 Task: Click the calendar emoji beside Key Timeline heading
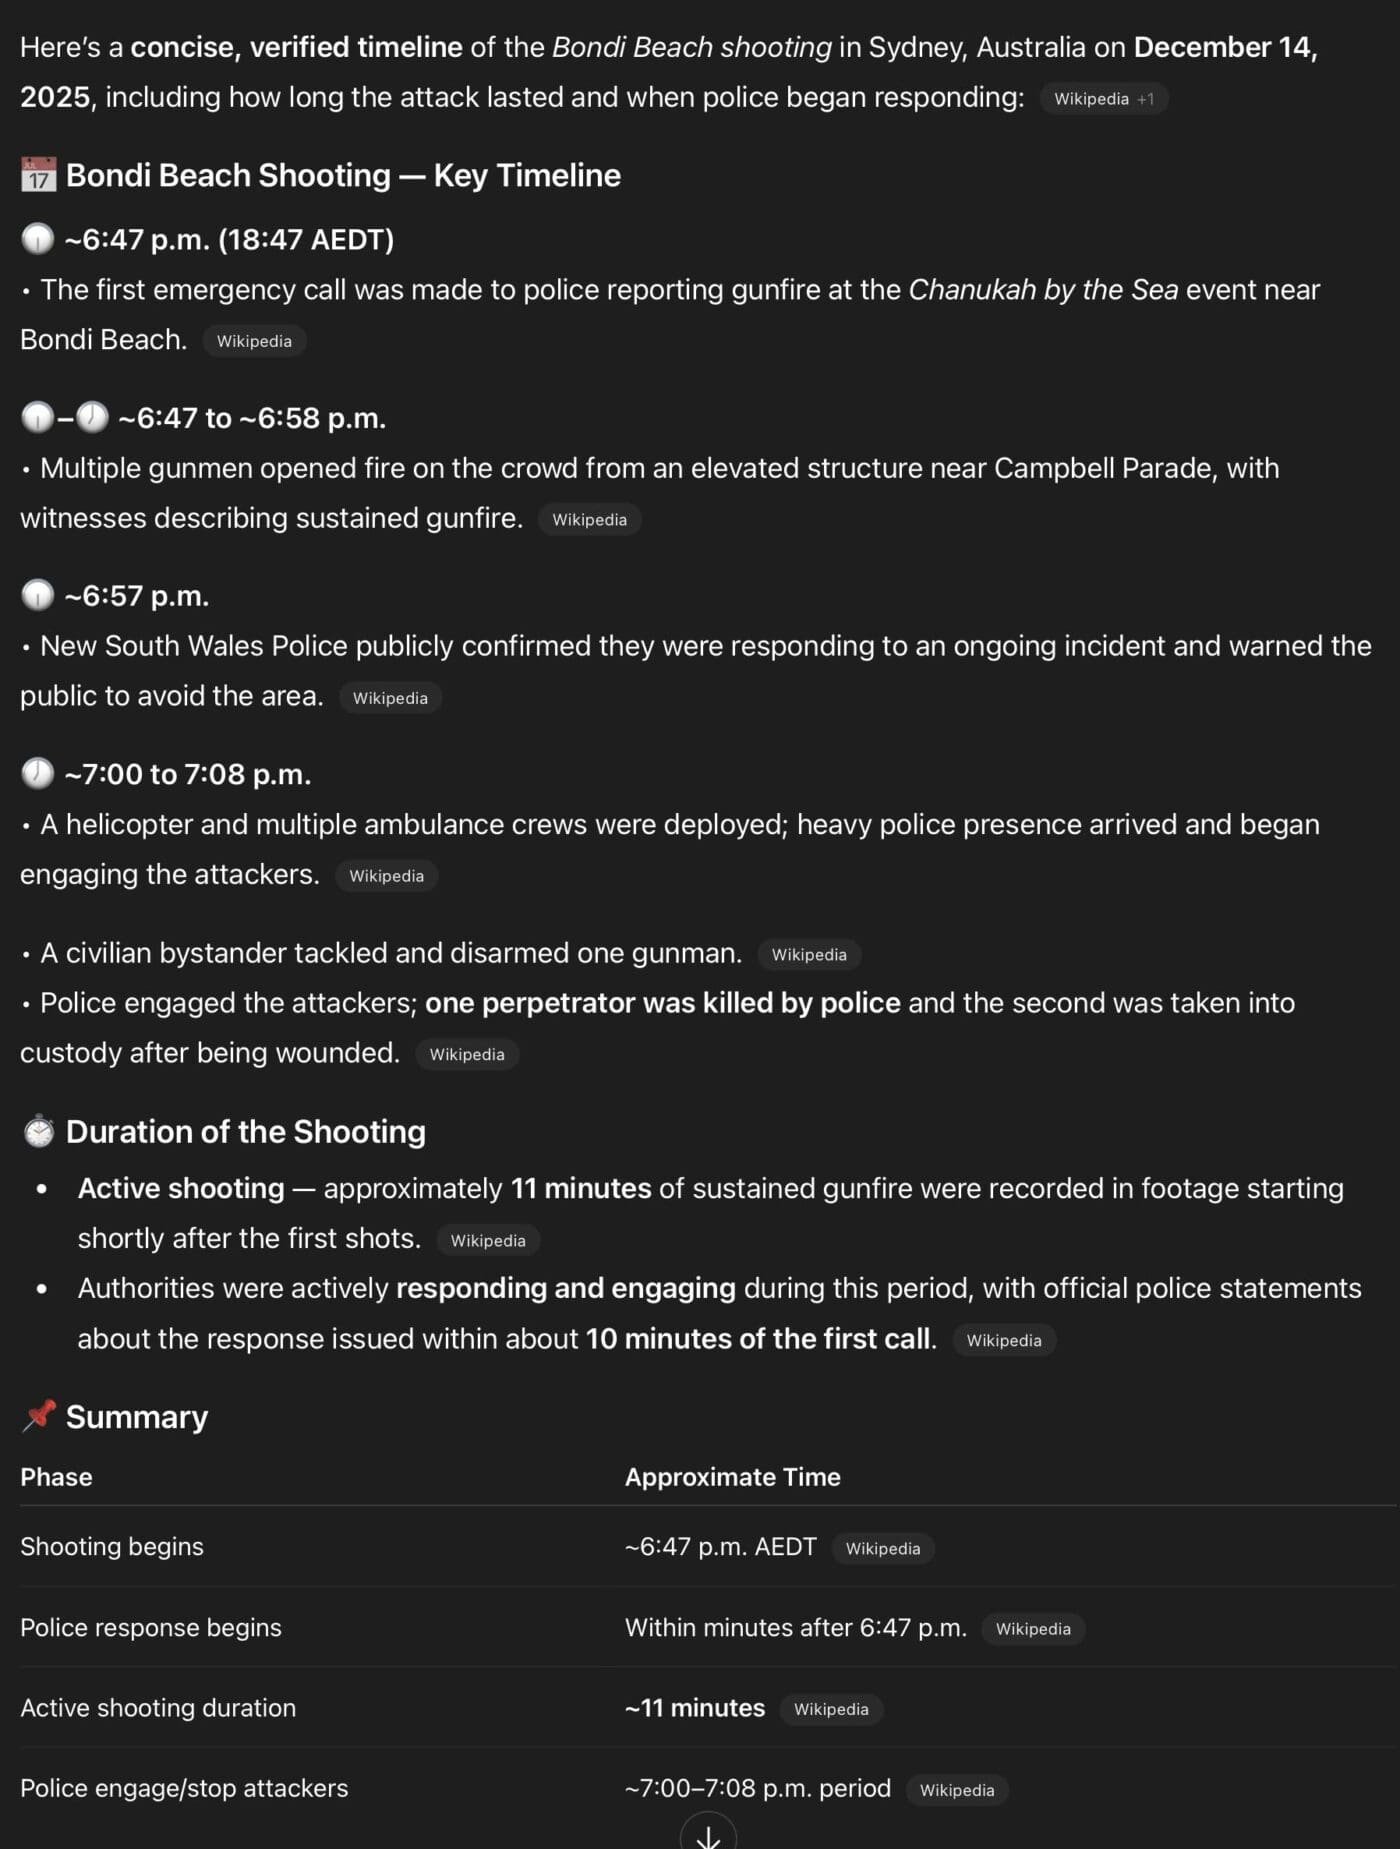38,175
